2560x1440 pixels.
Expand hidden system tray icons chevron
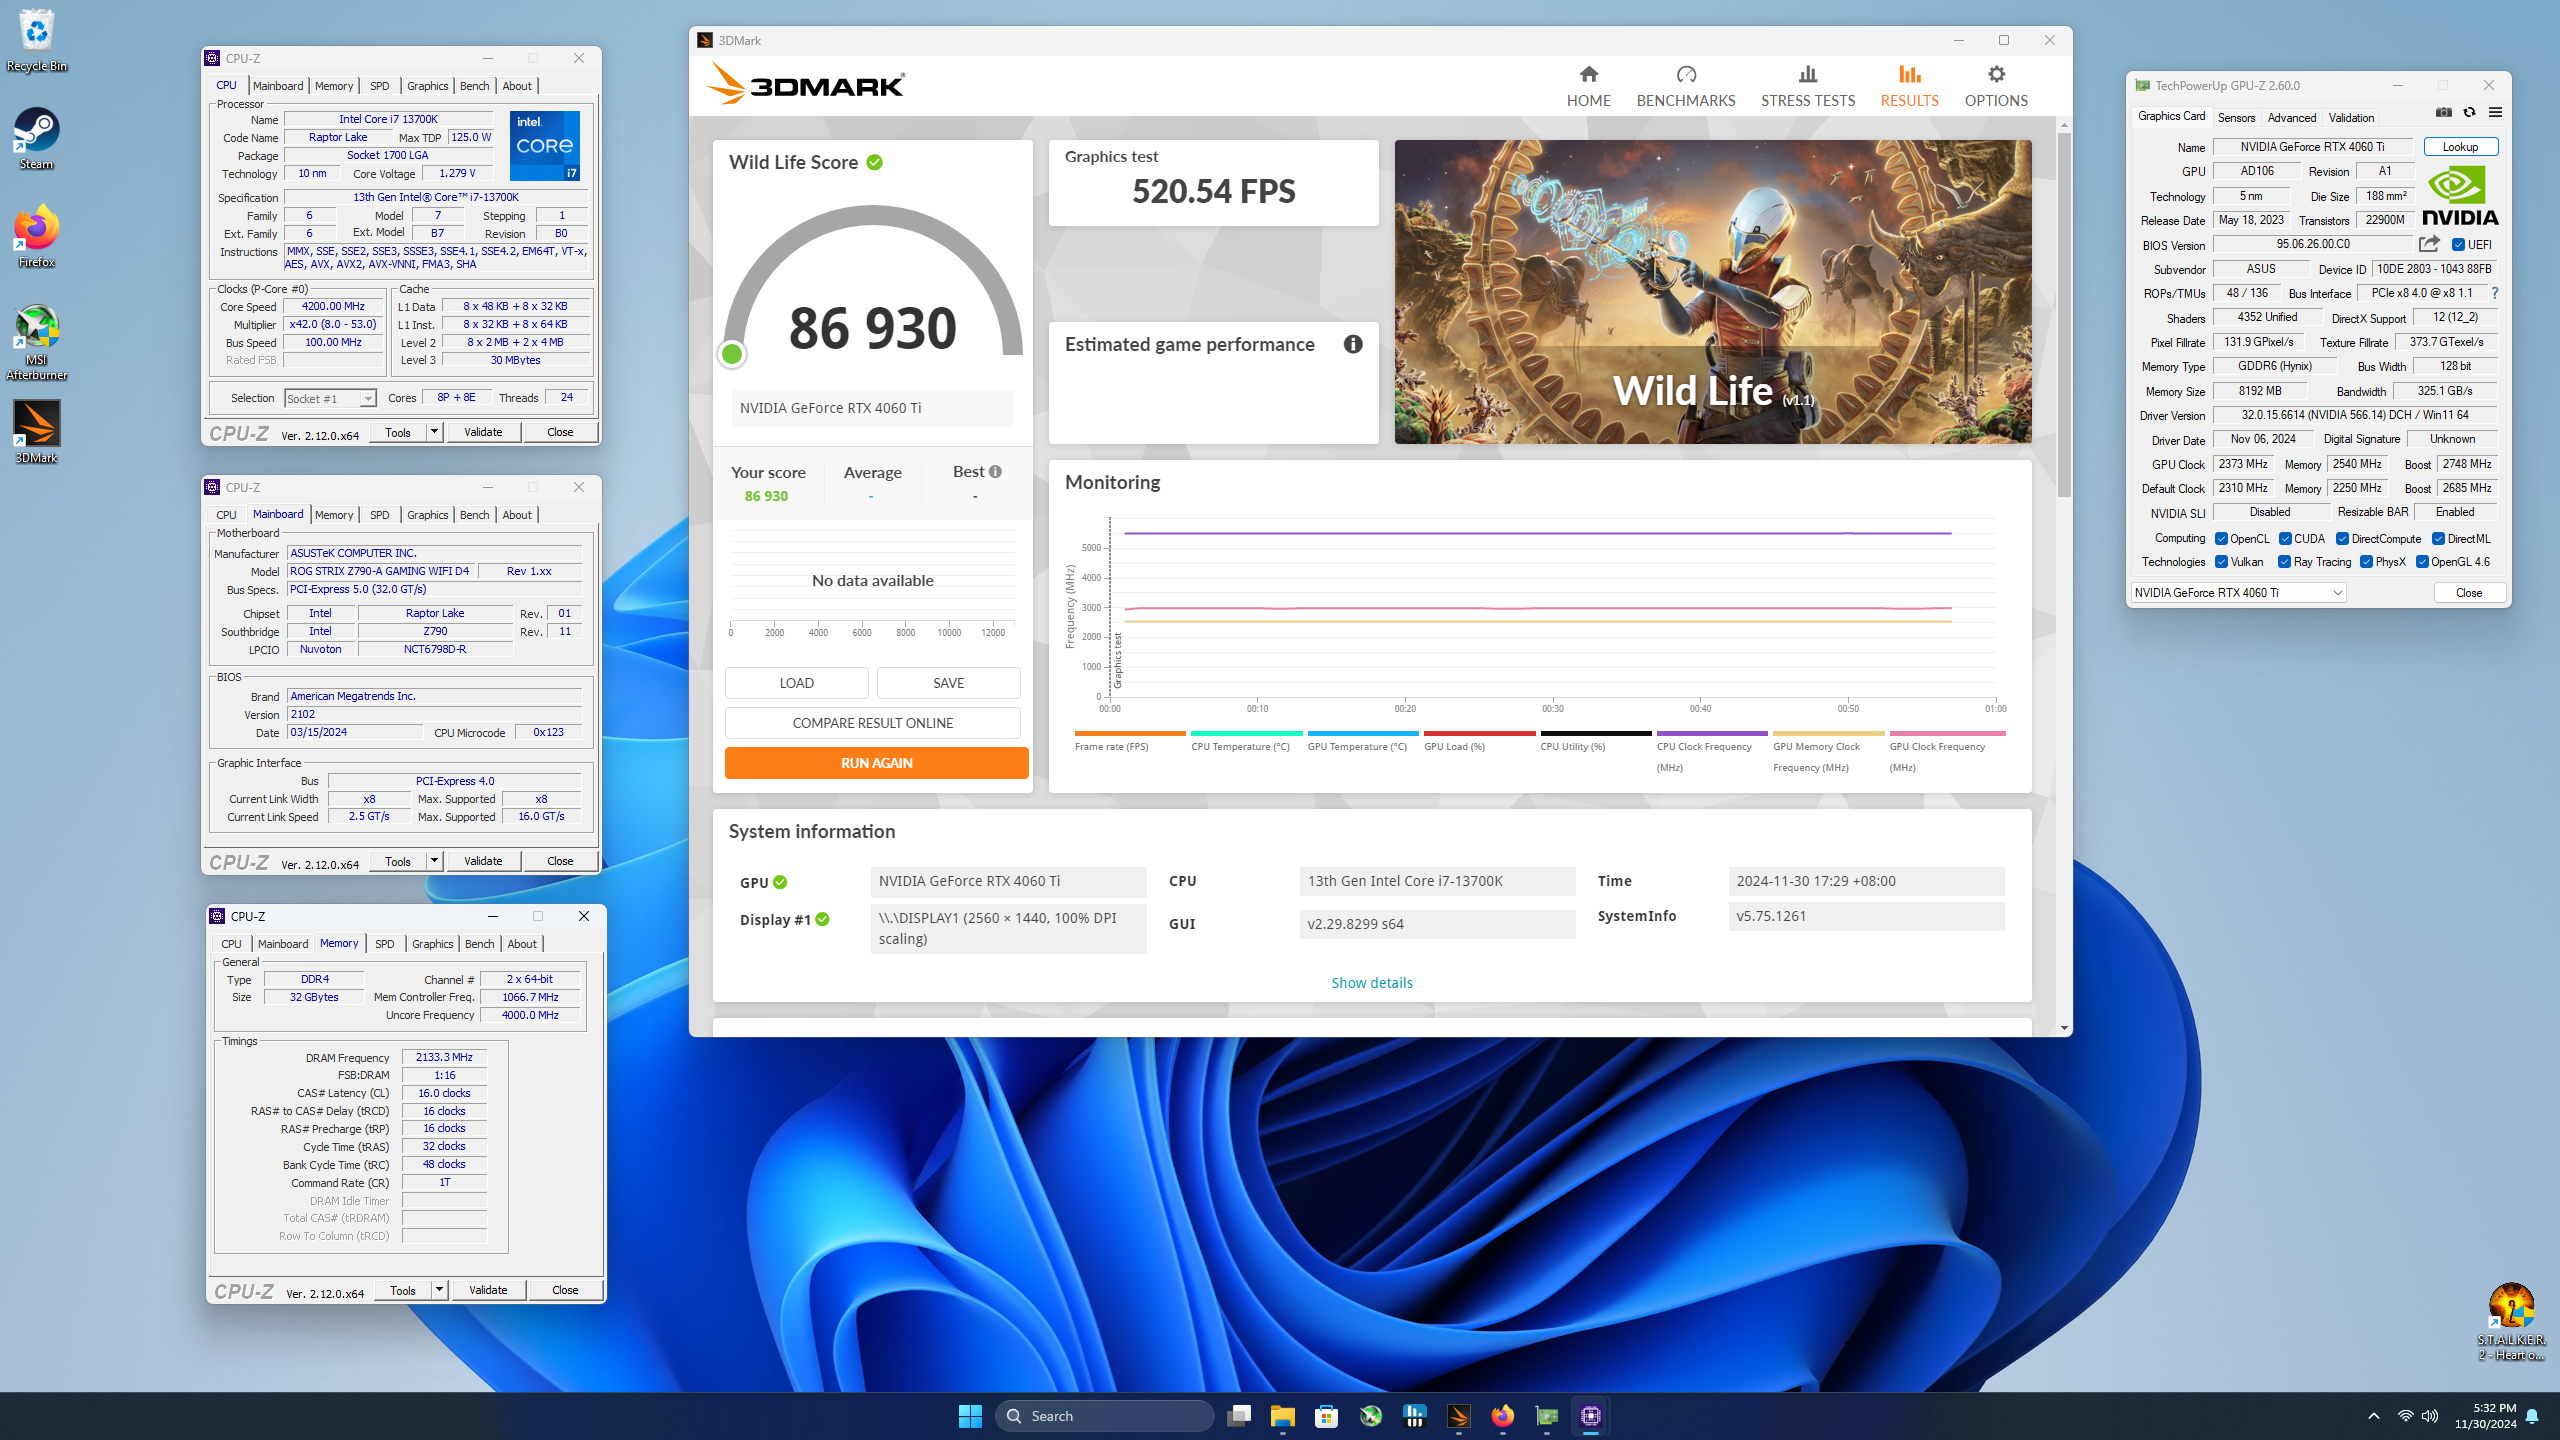point(2374,1416)
